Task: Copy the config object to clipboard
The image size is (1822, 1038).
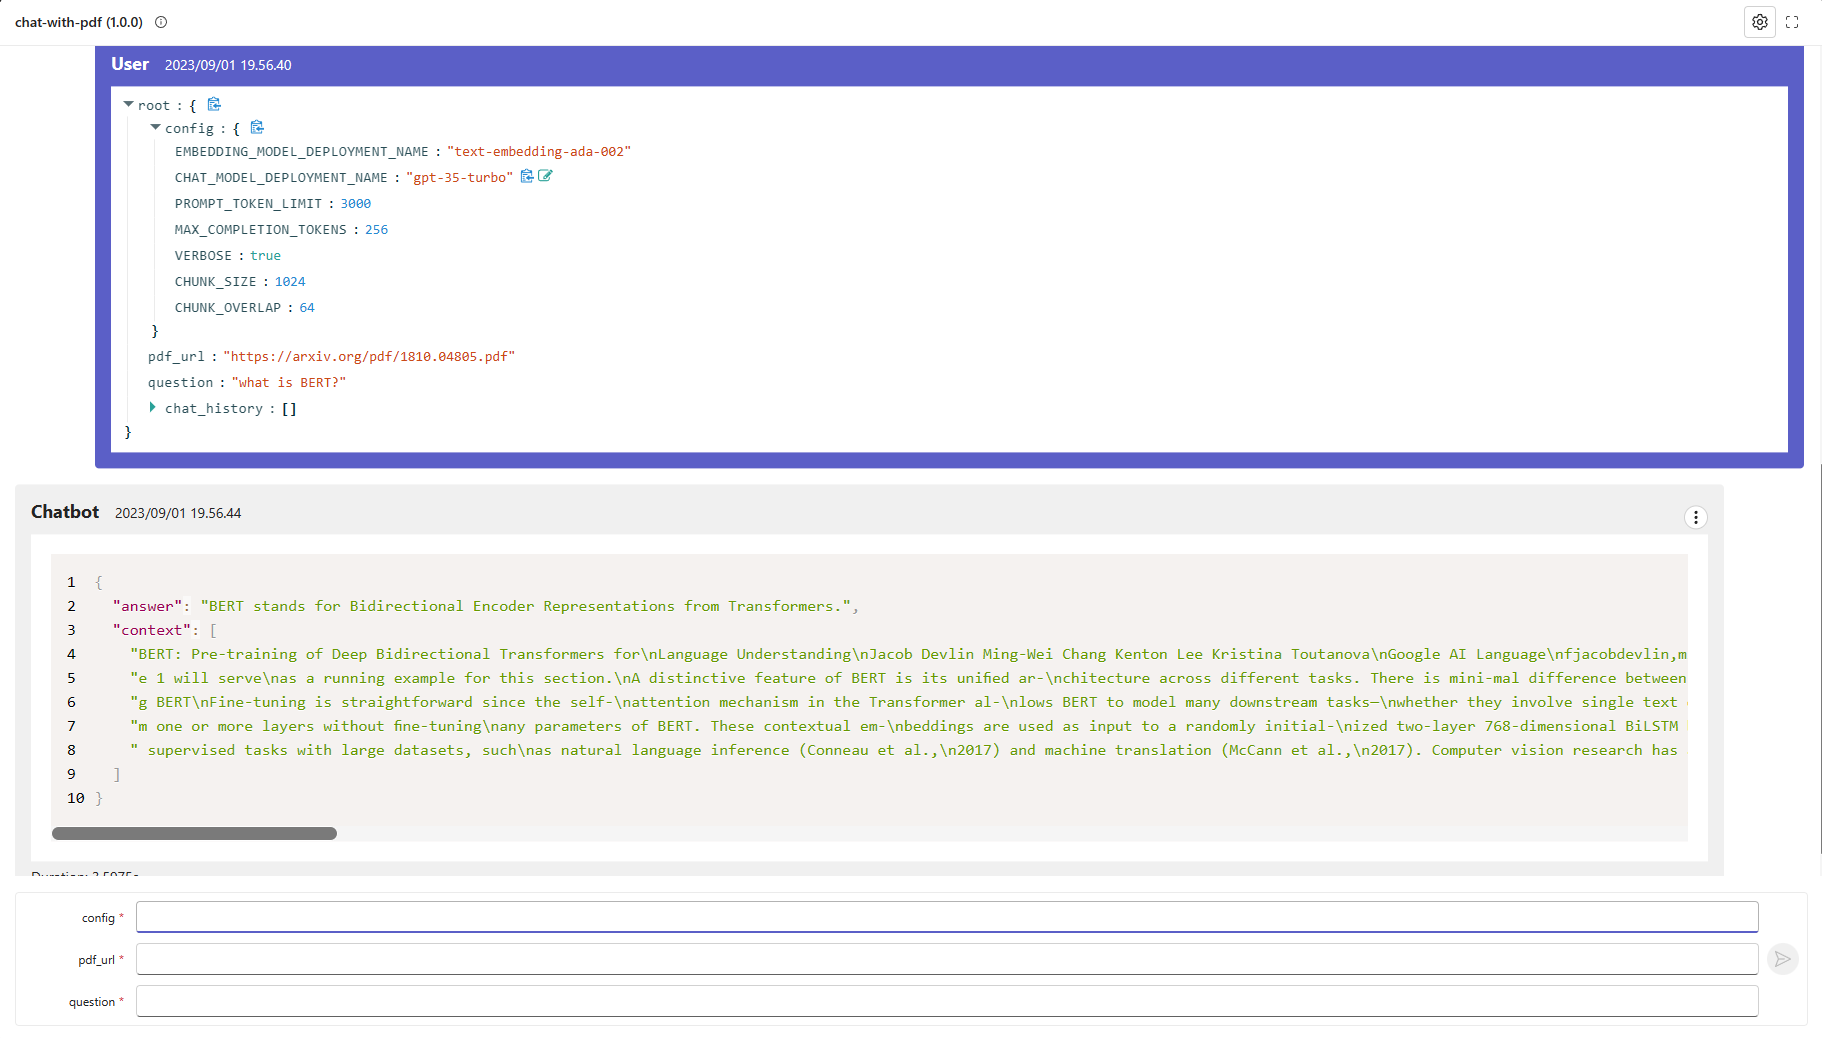Action: (x=257, y=127)
